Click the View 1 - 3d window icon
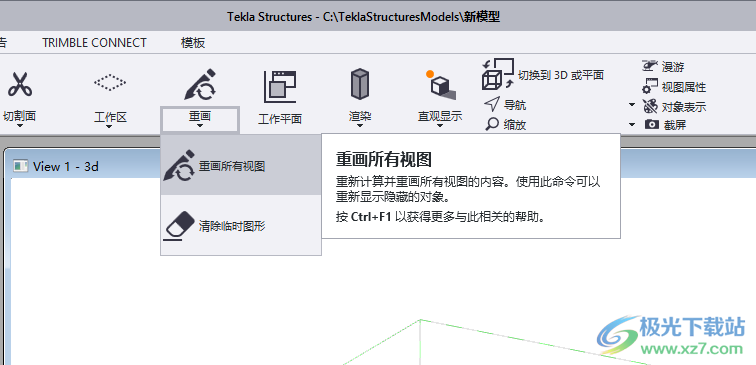 (20, 166)
